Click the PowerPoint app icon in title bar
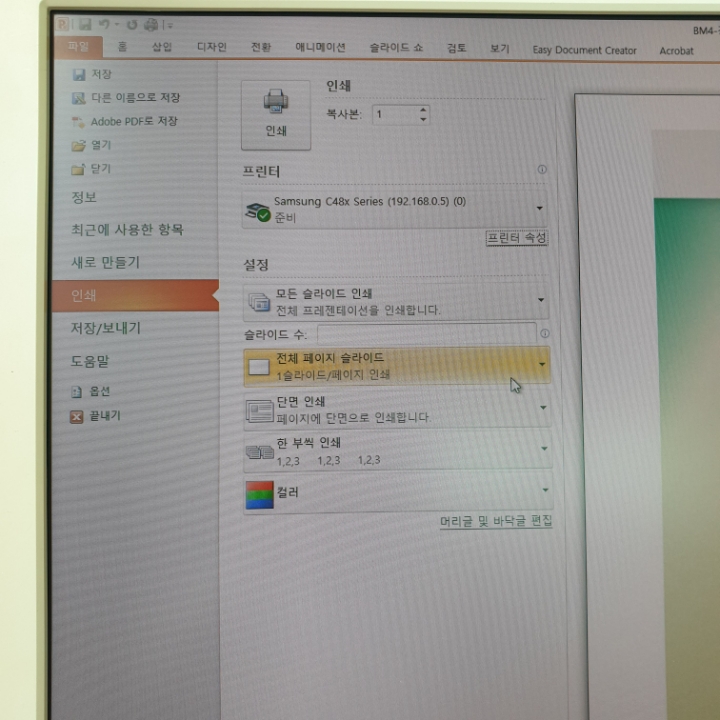The width and height of the screenshot is (720, 720). [x=62, y=23]
